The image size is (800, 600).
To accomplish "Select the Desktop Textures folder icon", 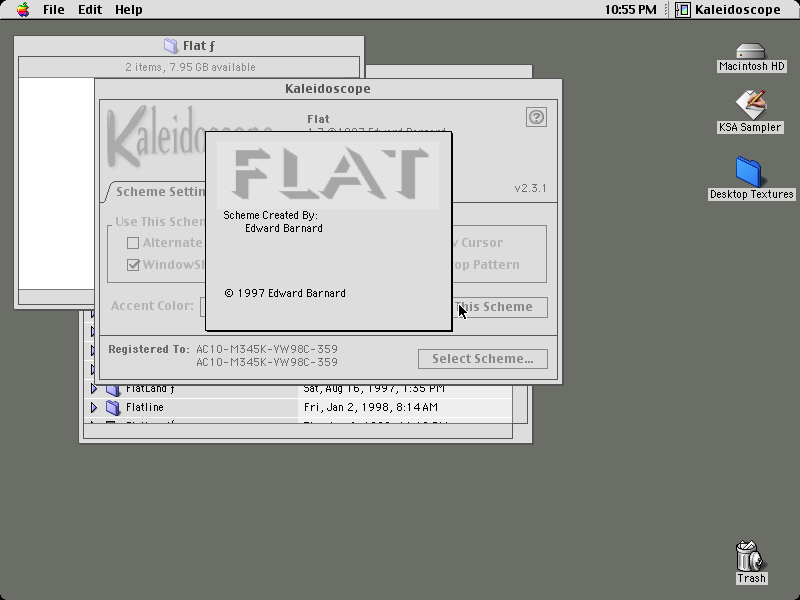I will coord(748,171).
